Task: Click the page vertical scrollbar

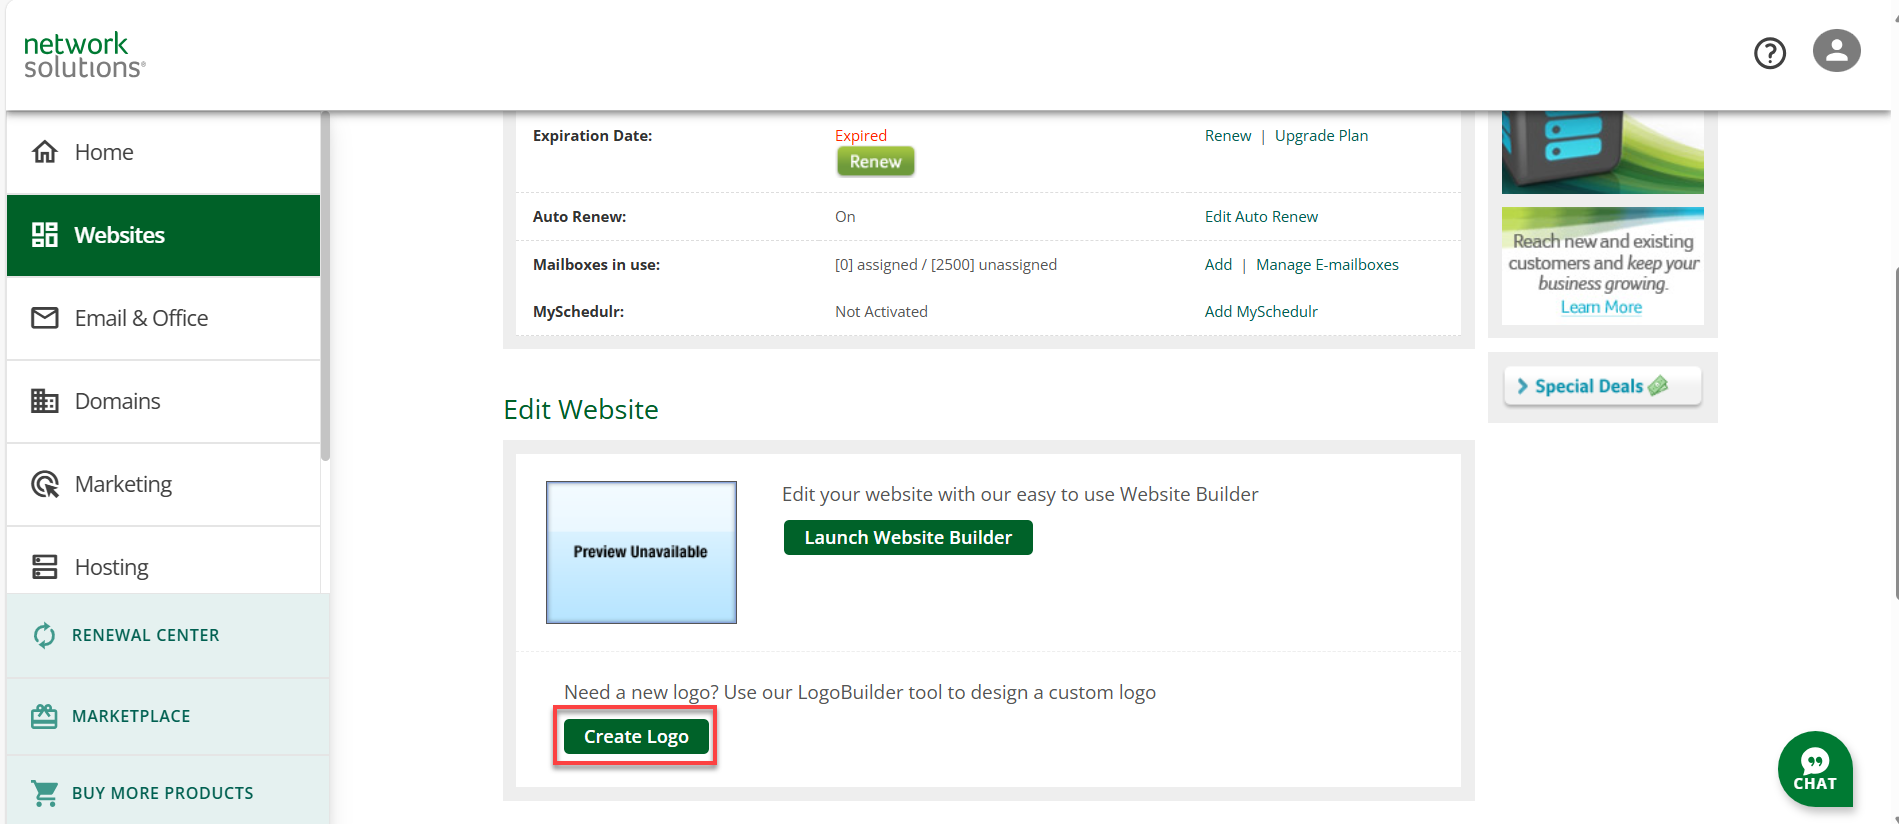Action: 1895,433
